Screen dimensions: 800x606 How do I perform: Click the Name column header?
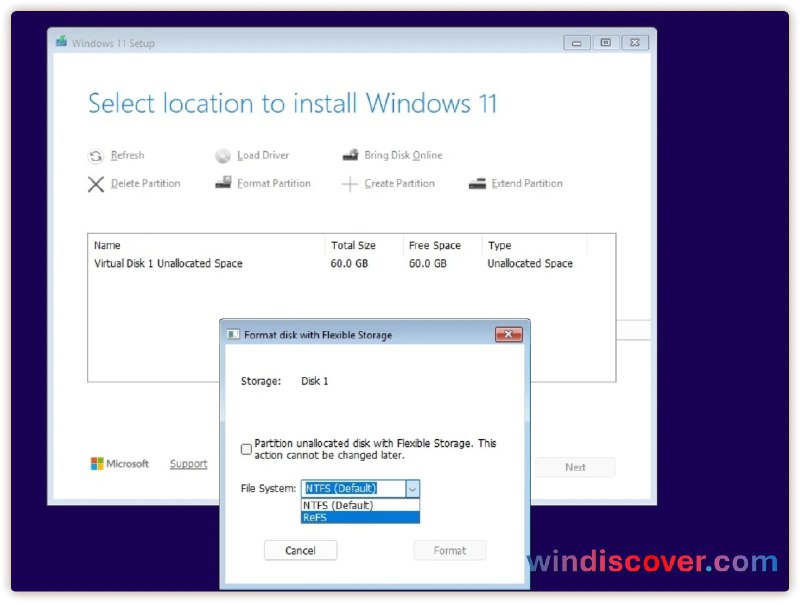107,245
